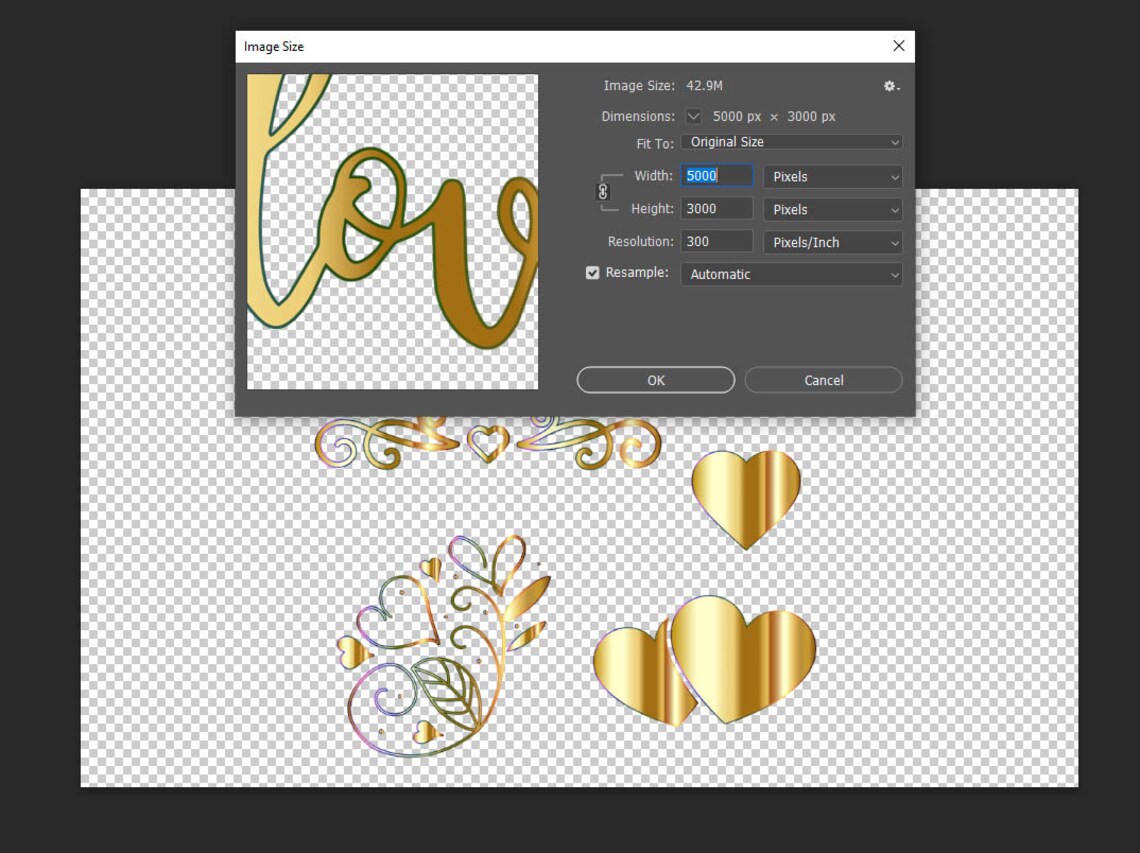Toggle the chain link constraining proportions
The width and height of the screenshot is (1140, 853).
tap(604, 191)
